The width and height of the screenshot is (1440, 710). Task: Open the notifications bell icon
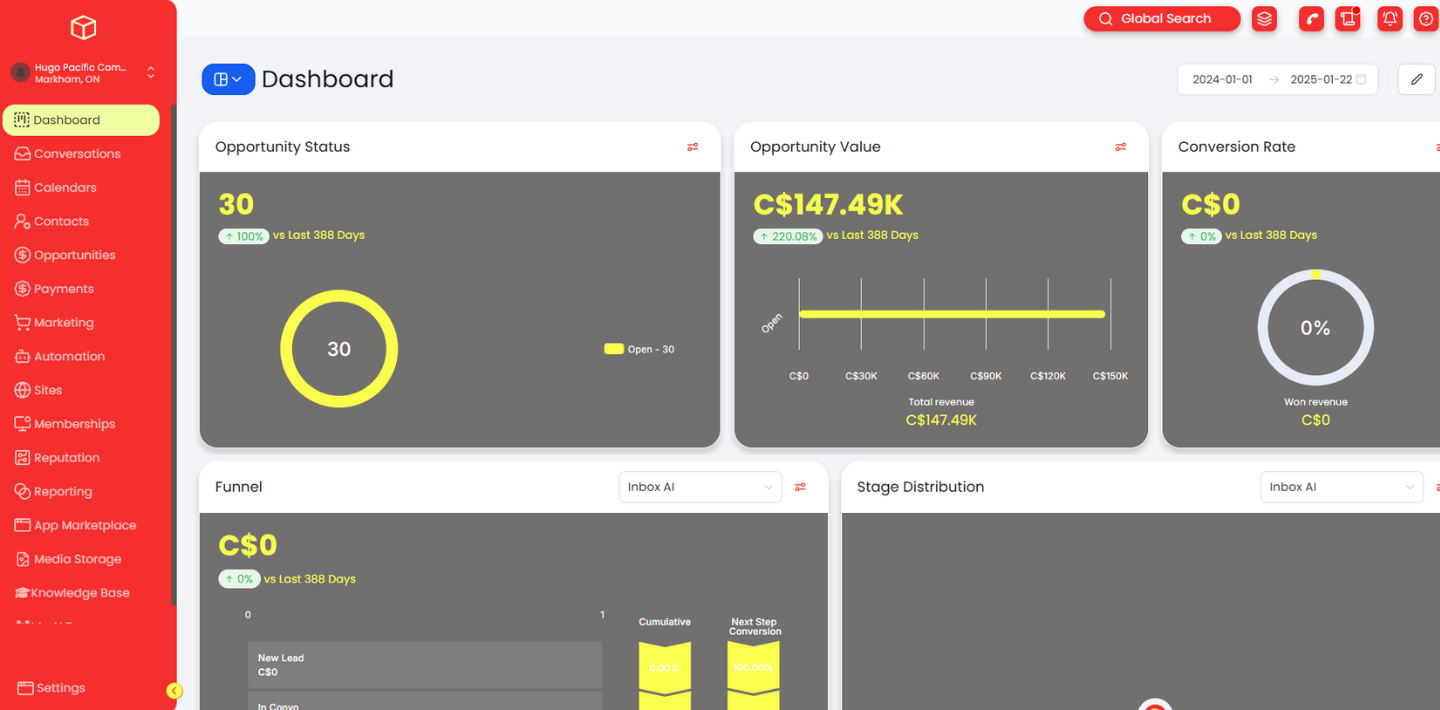pos(1389,19)
